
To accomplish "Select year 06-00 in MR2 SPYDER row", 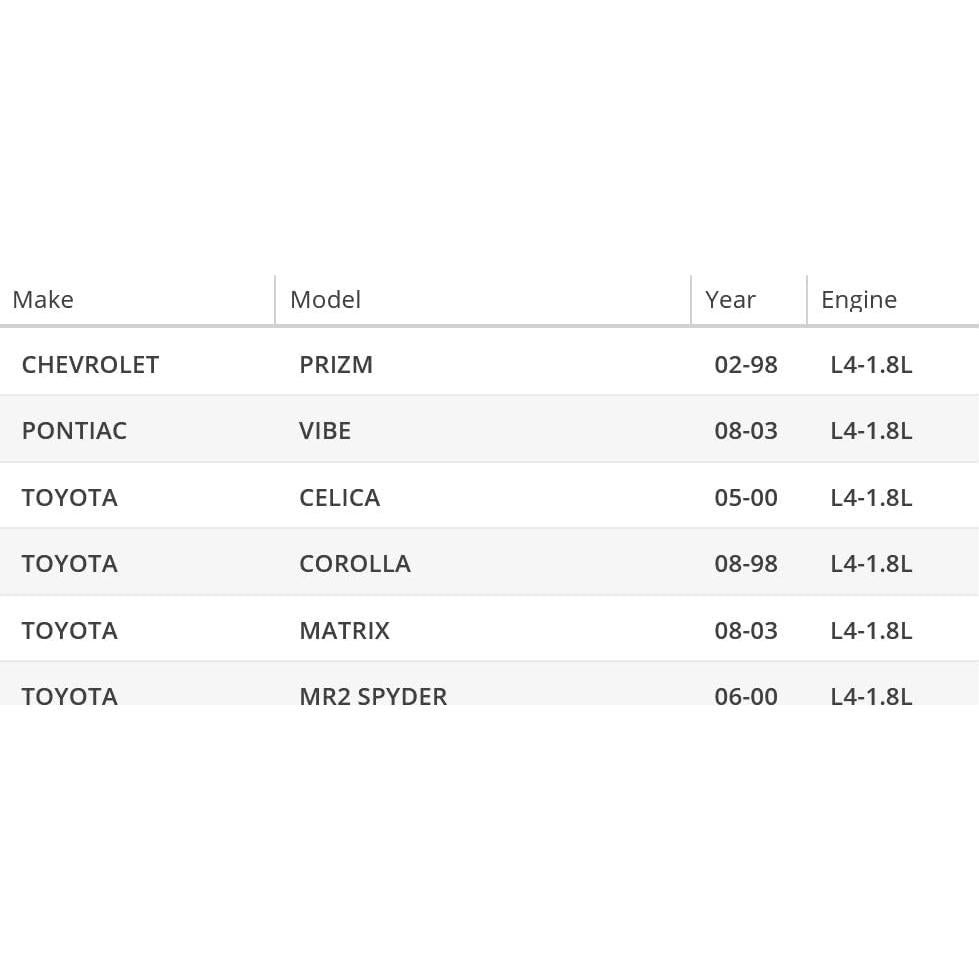I will 746,695.
